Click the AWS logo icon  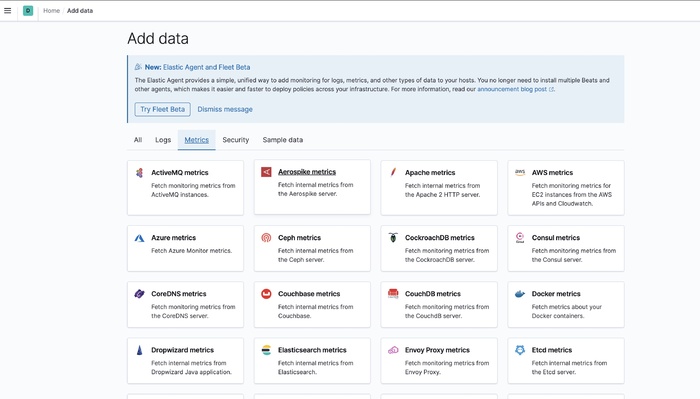pos(520,172)
